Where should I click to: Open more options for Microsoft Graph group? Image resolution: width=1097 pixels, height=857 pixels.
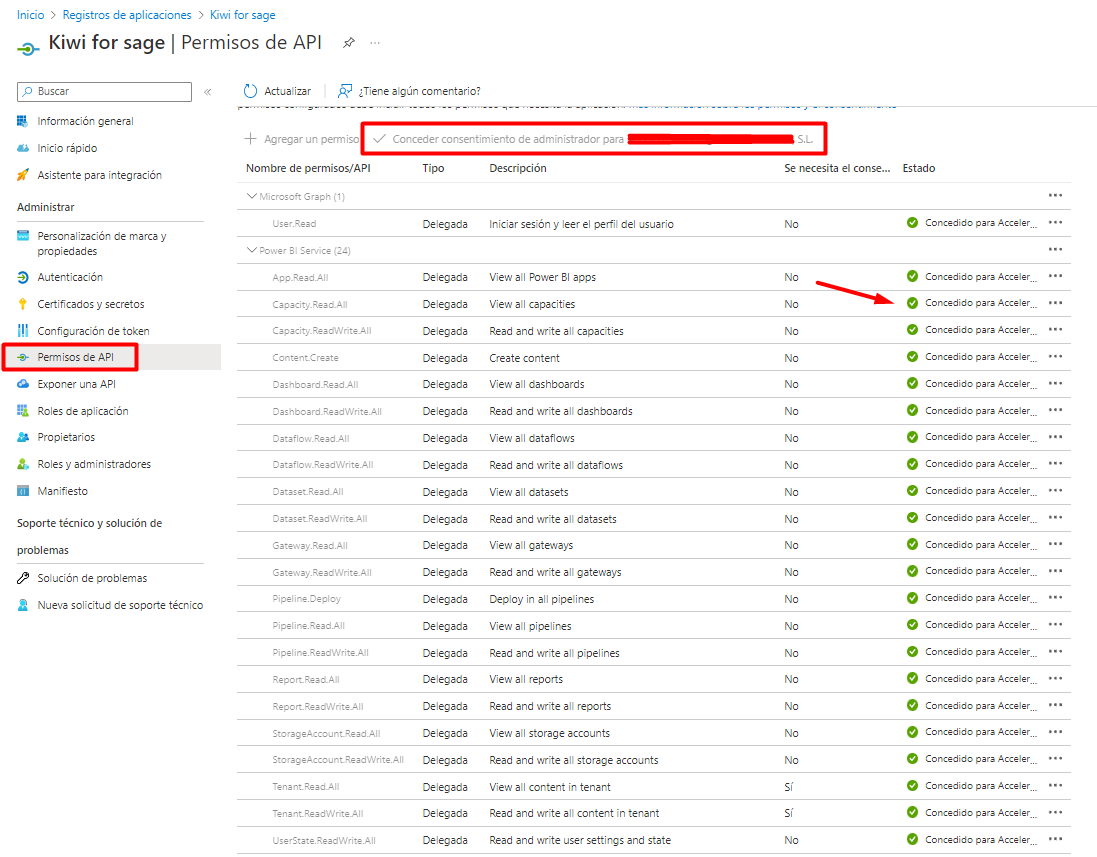tap(1055, 196)
